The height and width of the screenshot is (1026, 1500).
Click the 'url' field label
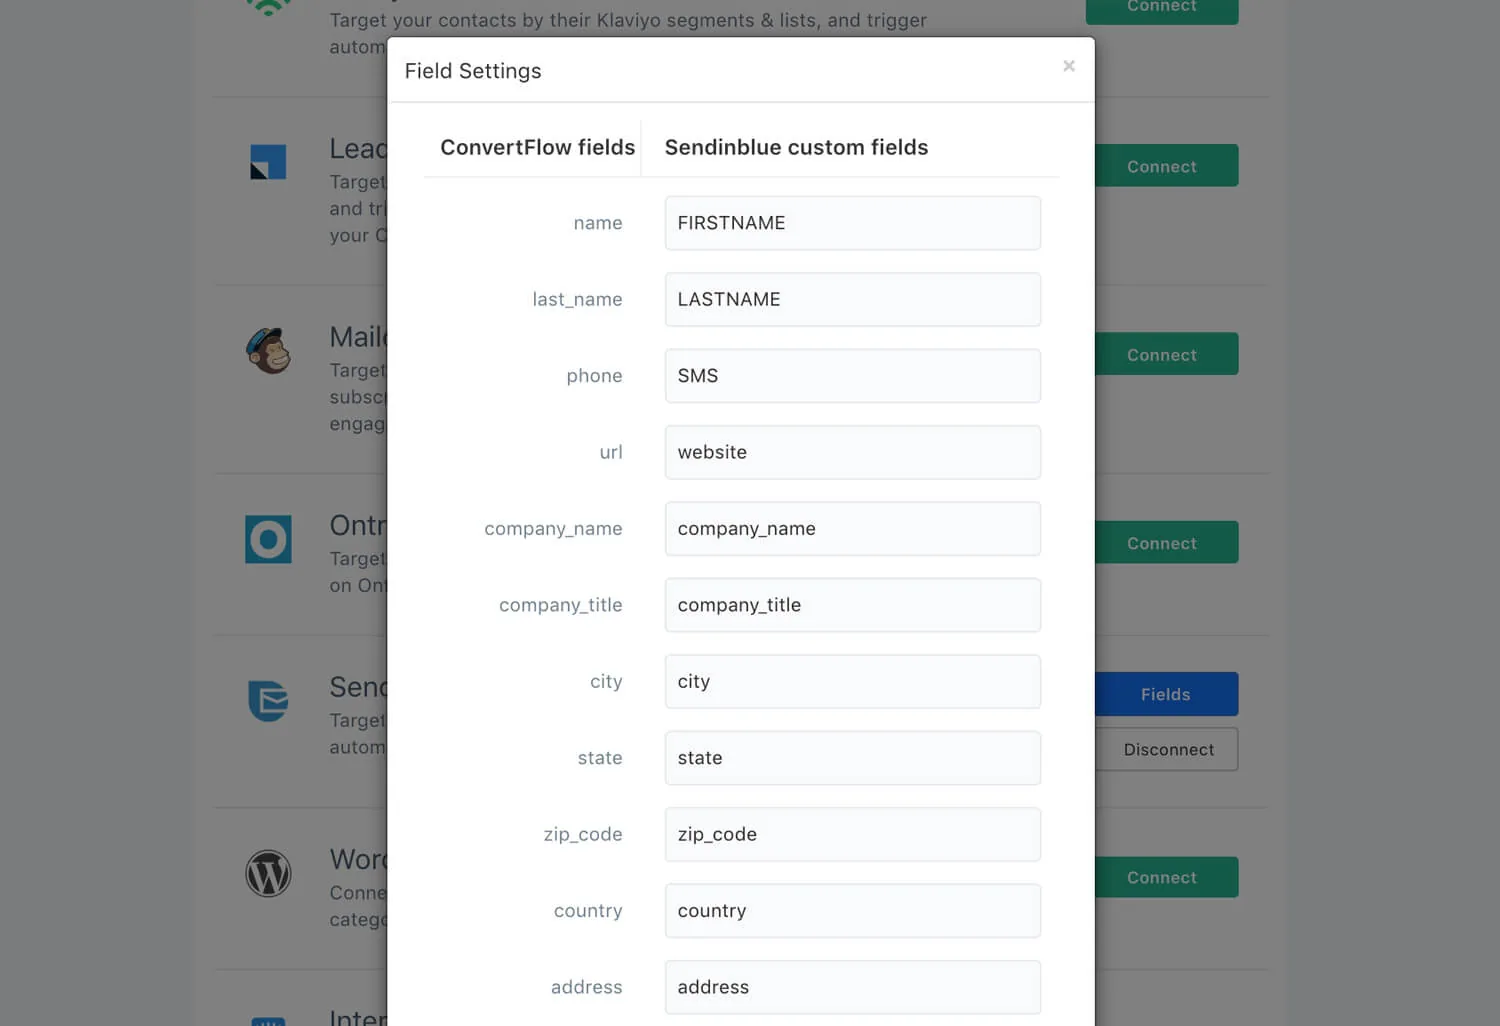(x=611, y=452)
